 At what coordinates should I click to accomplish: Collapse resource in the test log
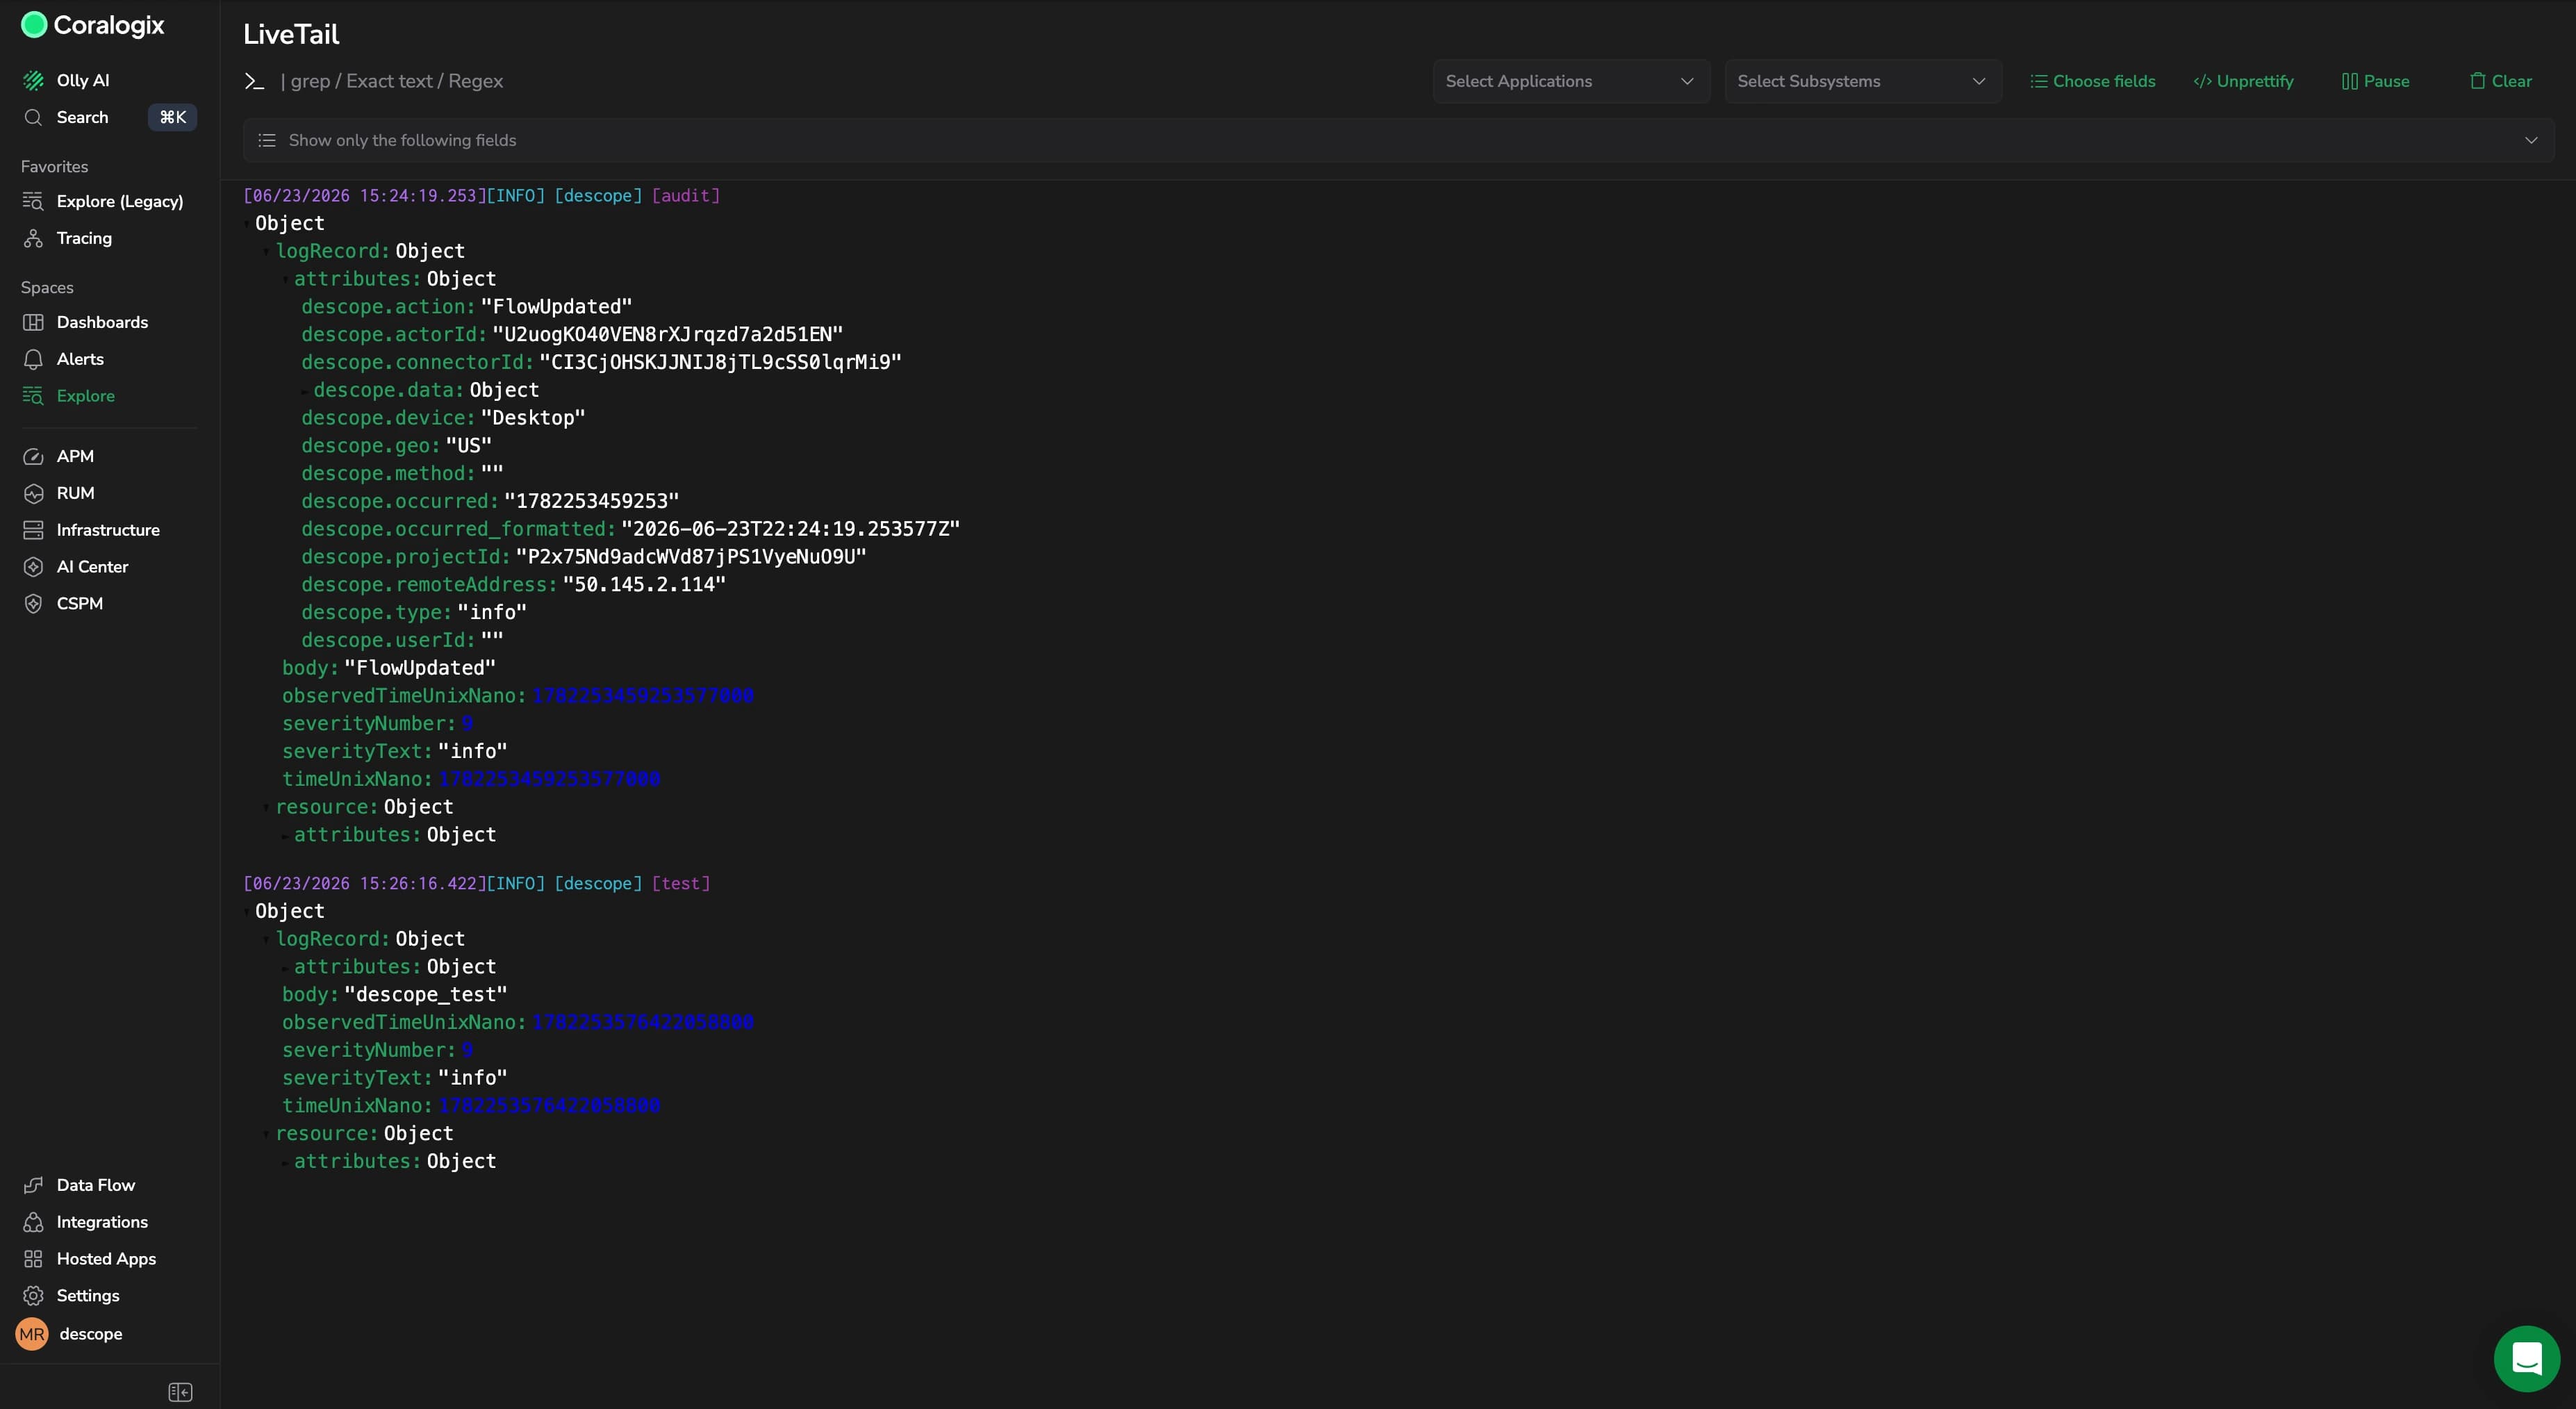[266, 1134]
